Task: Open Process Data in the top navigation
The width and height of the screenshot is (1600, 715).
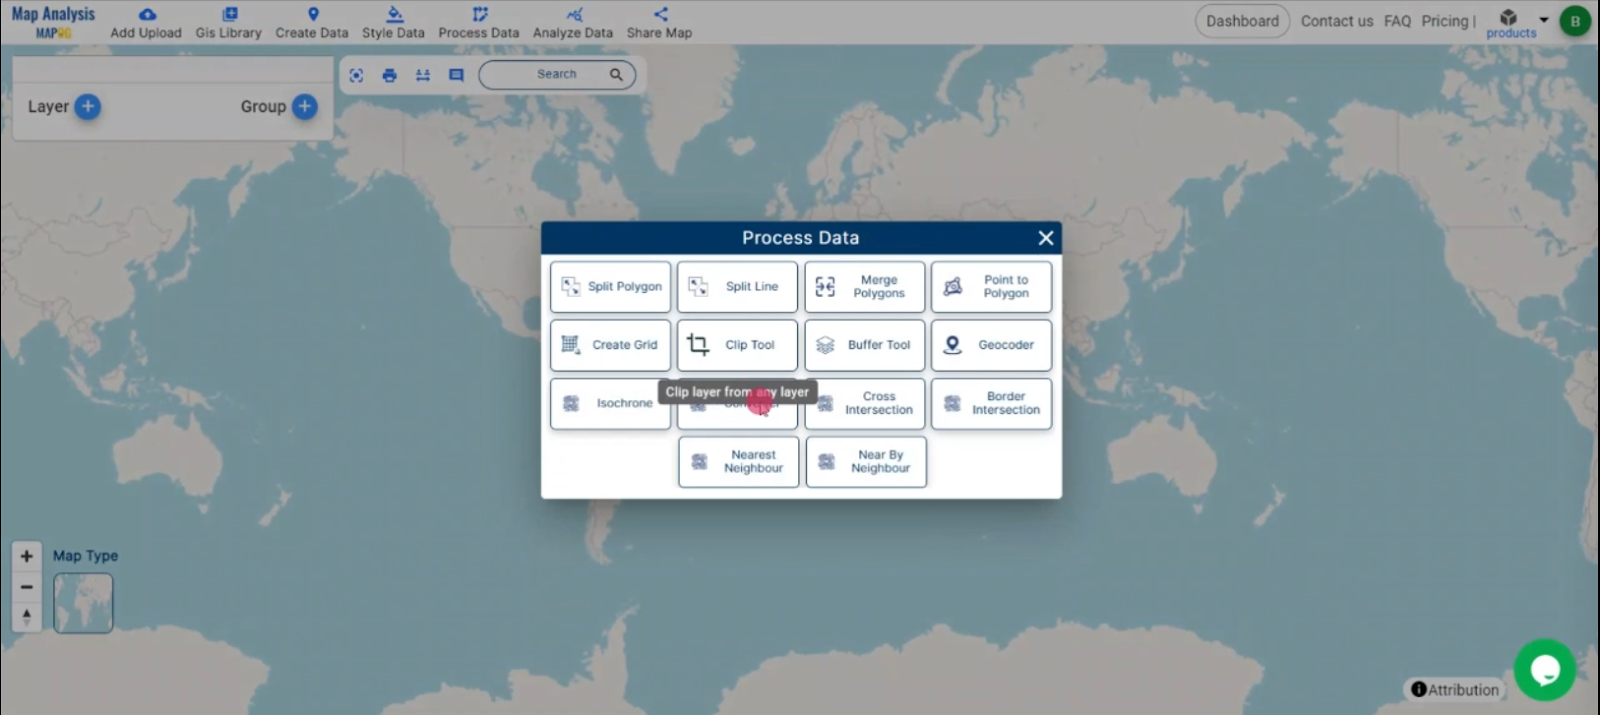Action: point(479,23)
